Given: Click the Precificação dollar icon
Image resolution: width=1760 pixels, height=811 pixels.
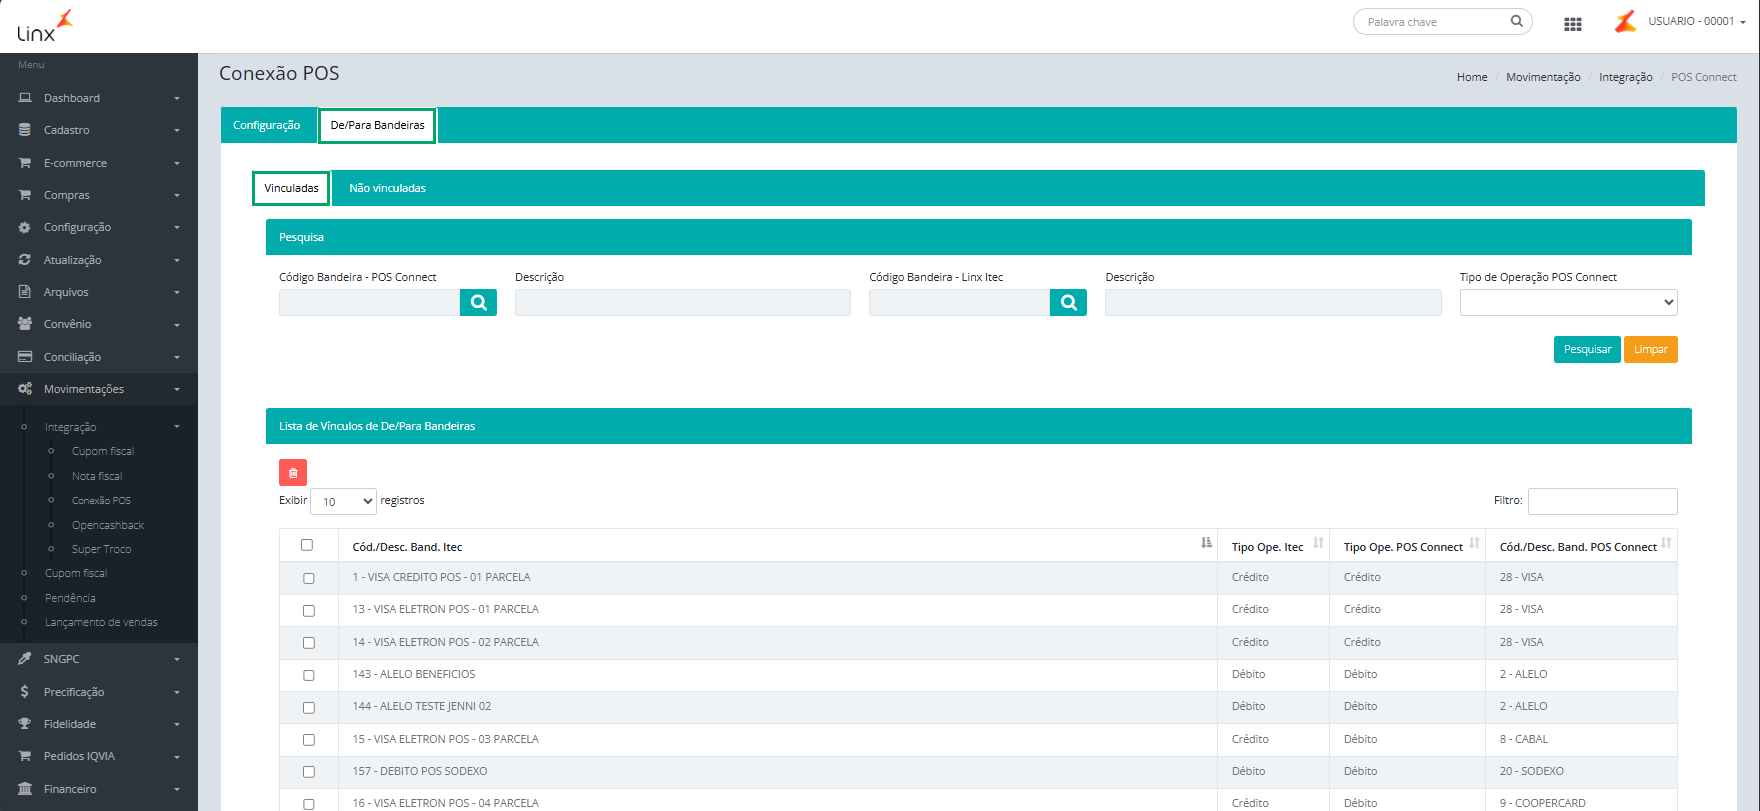Looking at the screenshot, I should tap(25, 692).
